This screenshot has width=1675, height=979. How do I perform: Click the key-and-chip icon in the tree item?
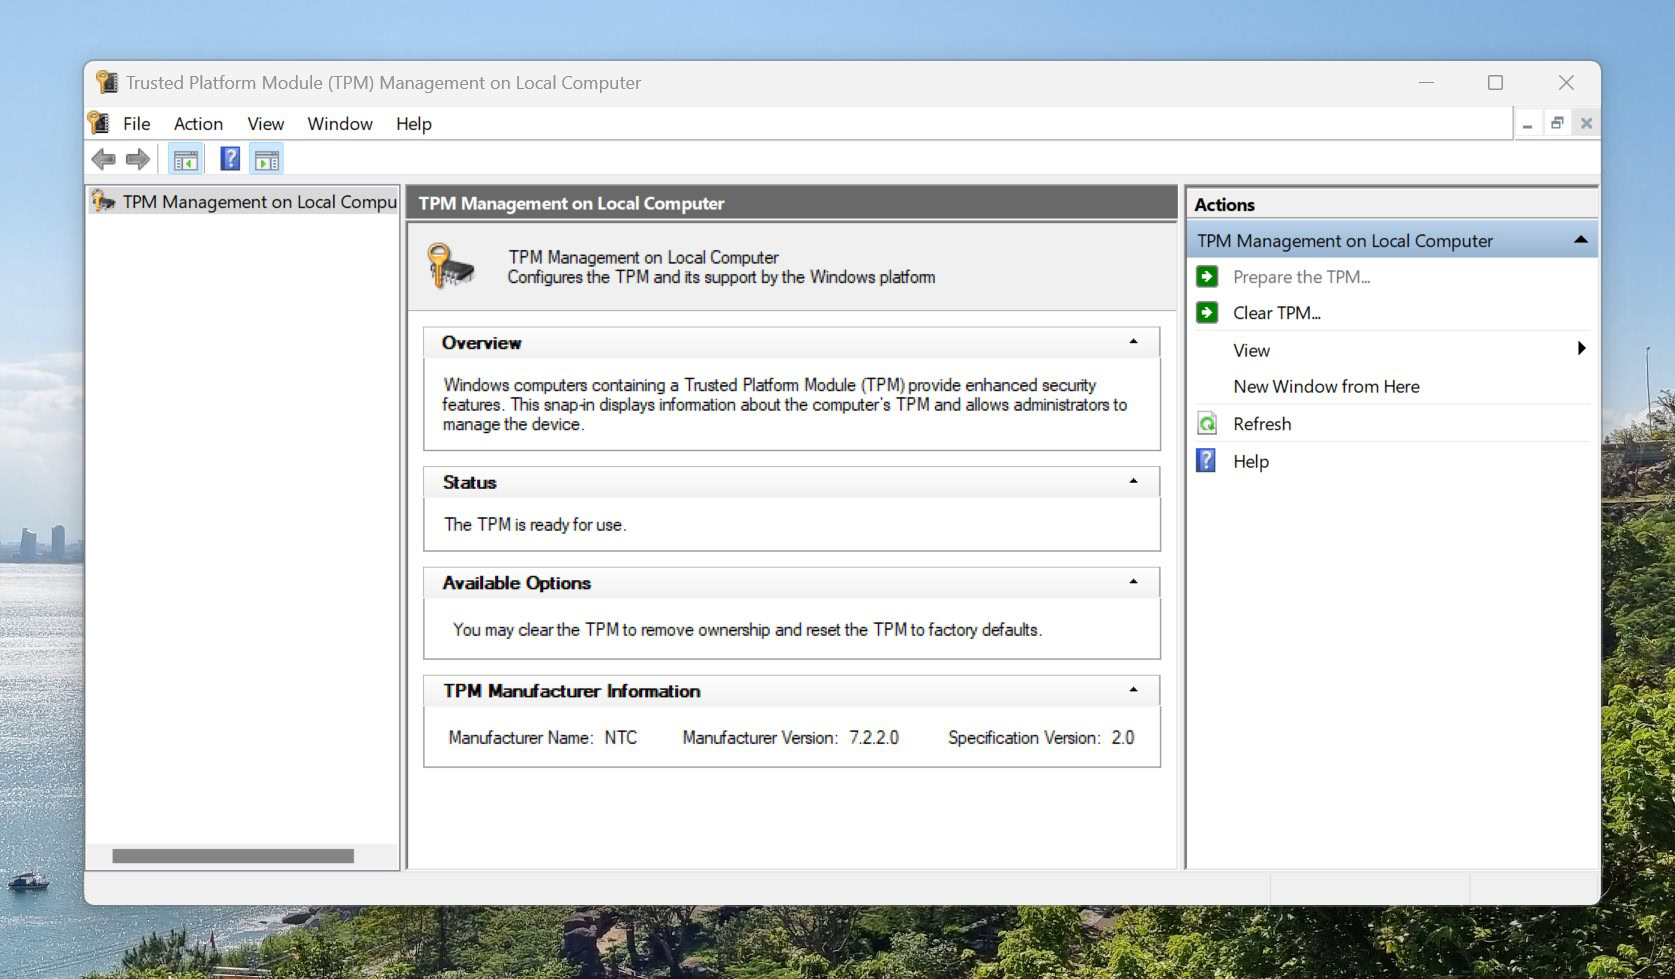pyautogui.click(x=103, y=201)
